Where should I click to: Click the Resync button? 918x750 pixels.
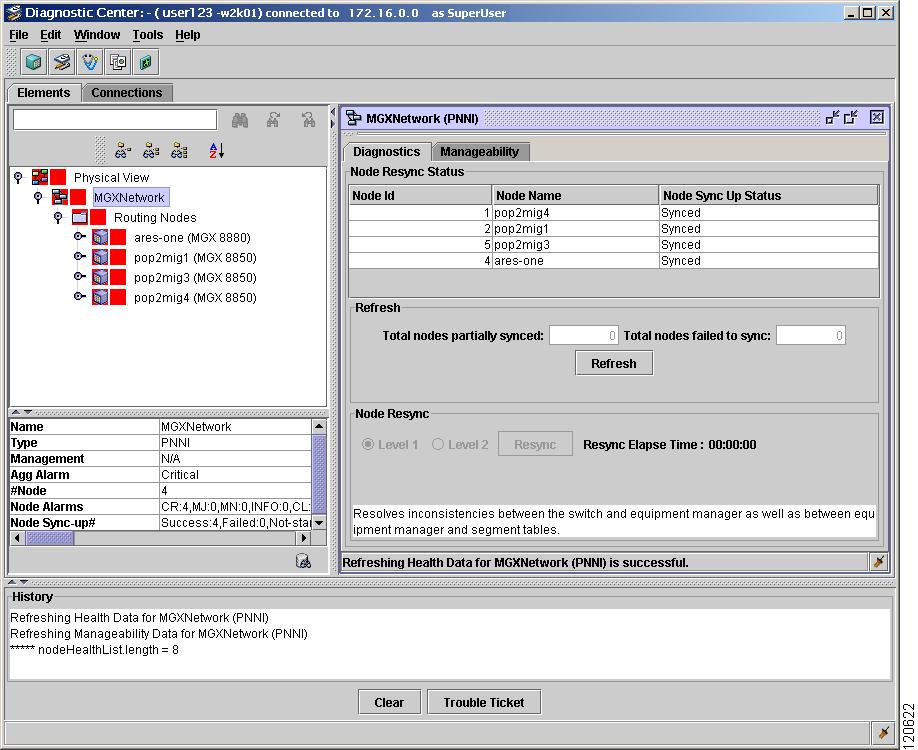point(535,444)
